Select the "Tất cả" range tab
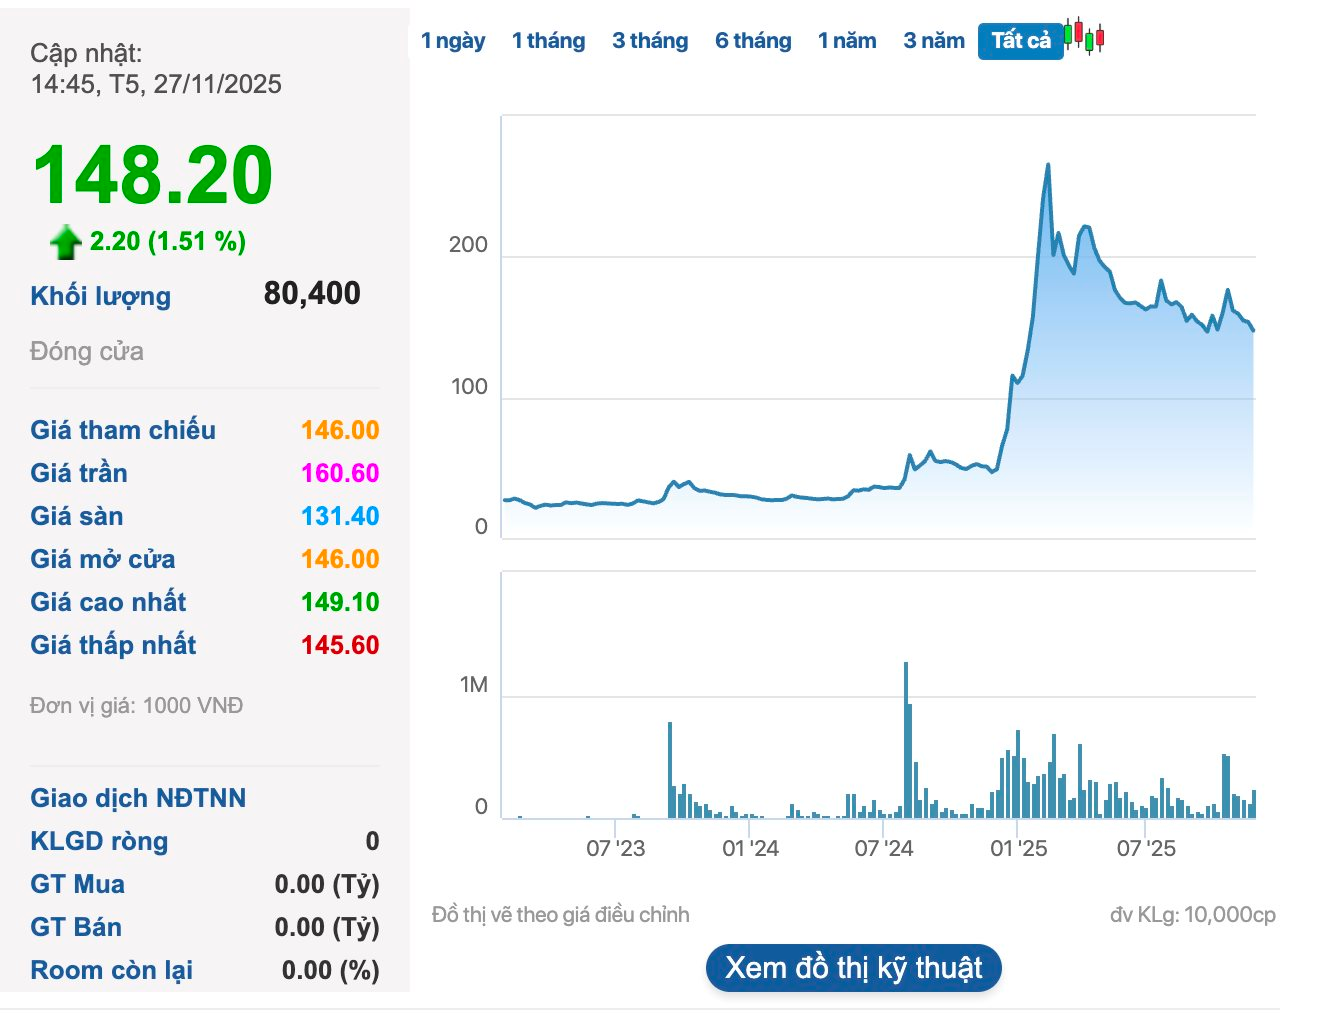 [x=1020, y=41]
